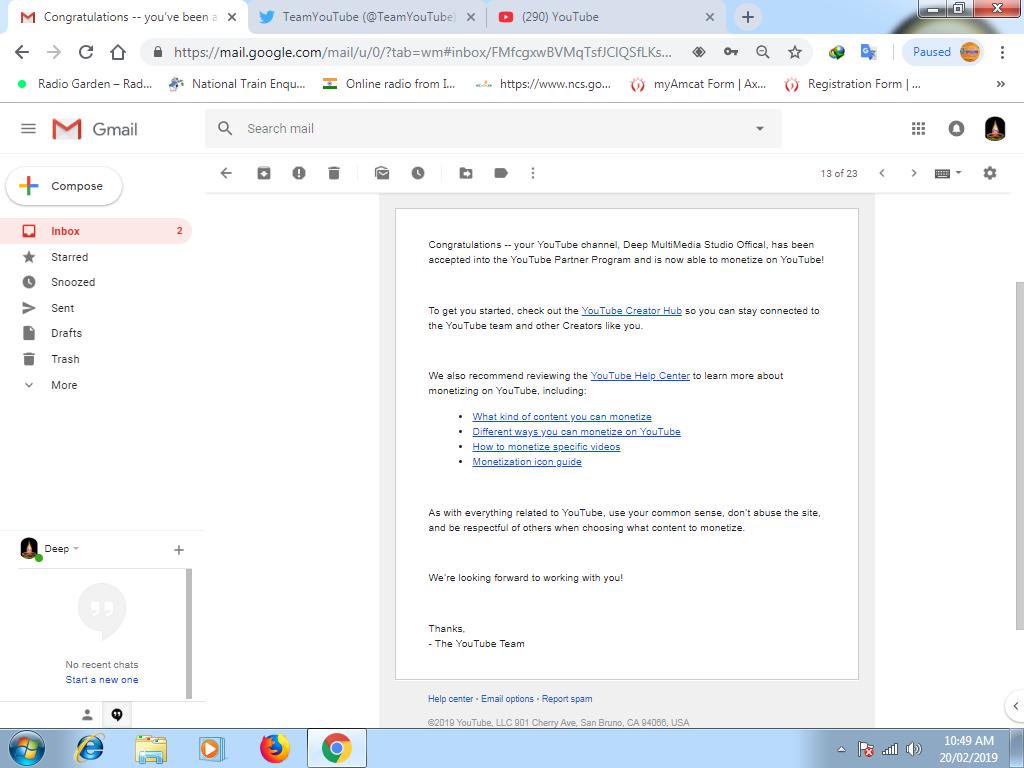Open the Google apps grid
The width and height of the screenshot is (1024, 768).
pos(919,129)
